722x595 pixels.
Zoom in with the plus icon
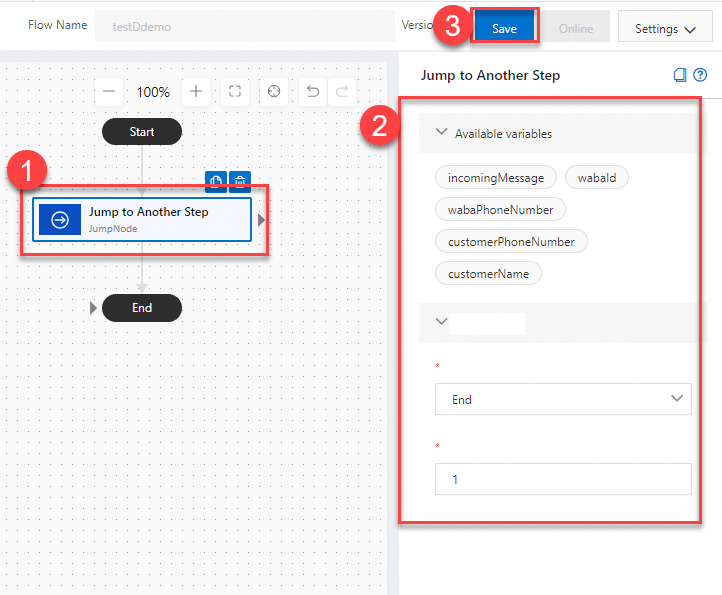point(196,92)
